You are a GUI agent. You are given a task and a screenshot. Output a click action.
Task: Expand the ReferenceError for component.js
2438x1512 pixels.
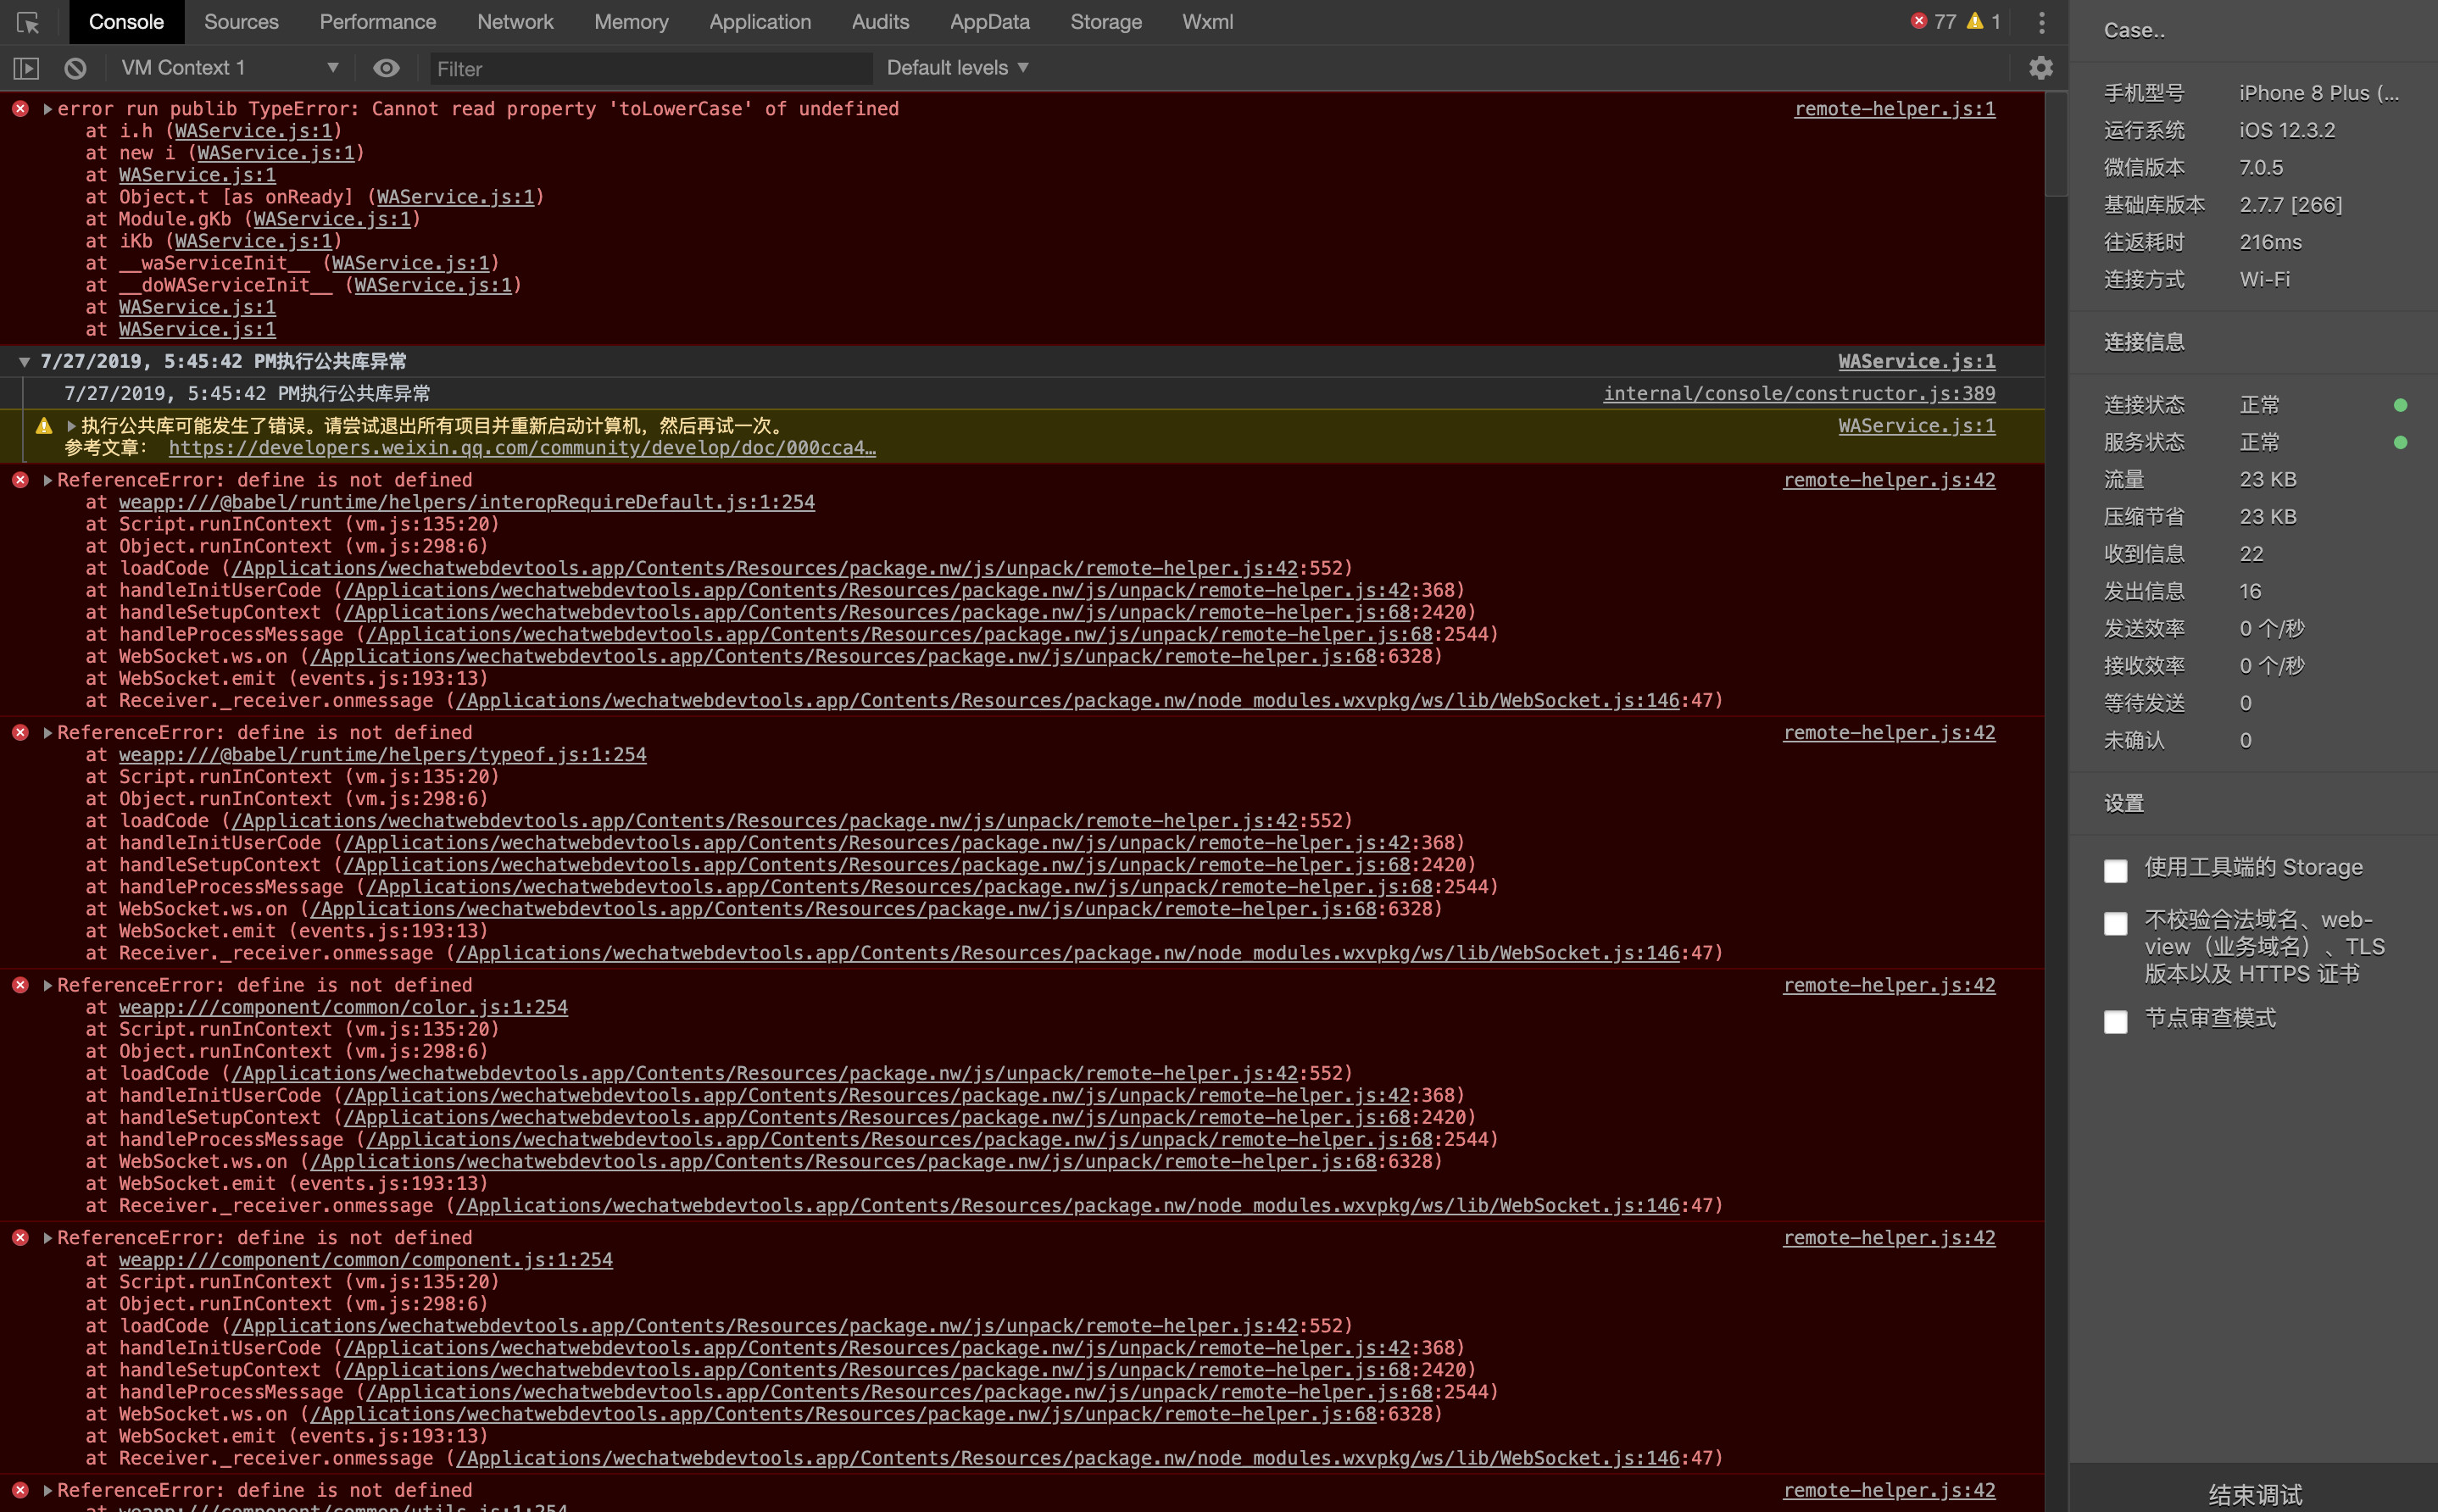coord(47,1238)
